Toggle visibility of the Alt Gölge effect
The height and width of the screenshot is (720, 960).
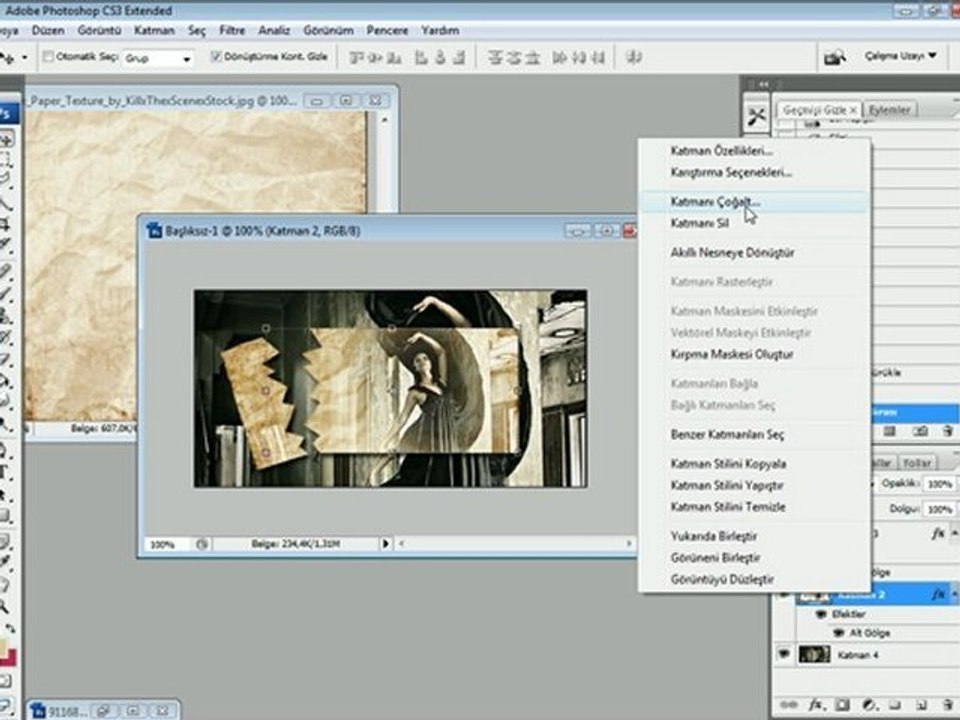tap(840, 633)
